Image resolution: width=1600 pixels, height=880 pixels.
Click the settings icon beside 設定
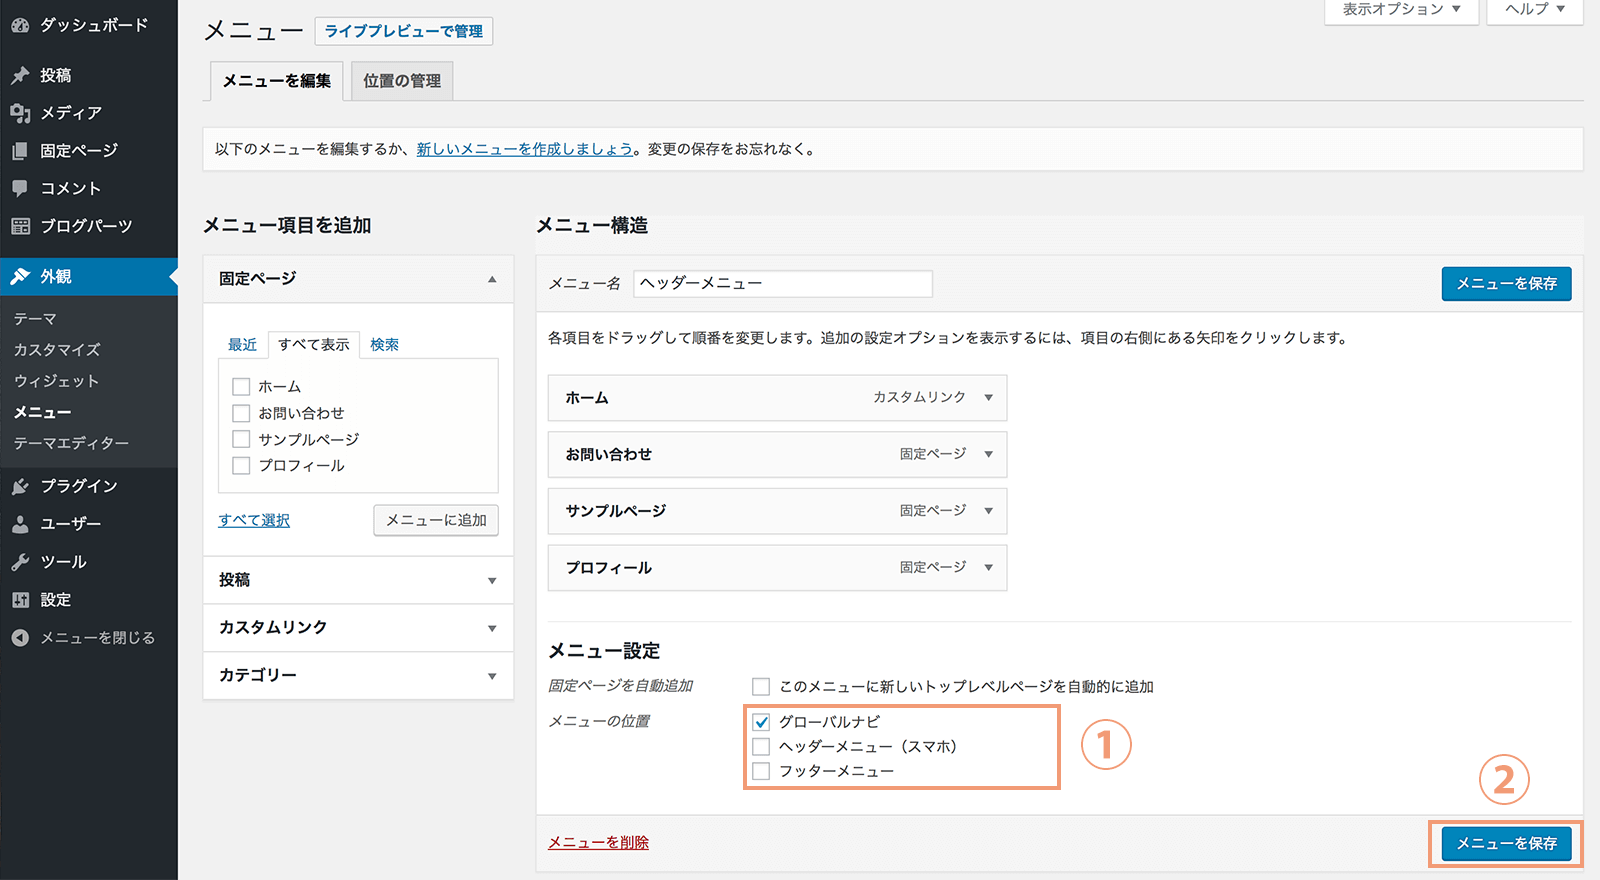tap(20, 600)
